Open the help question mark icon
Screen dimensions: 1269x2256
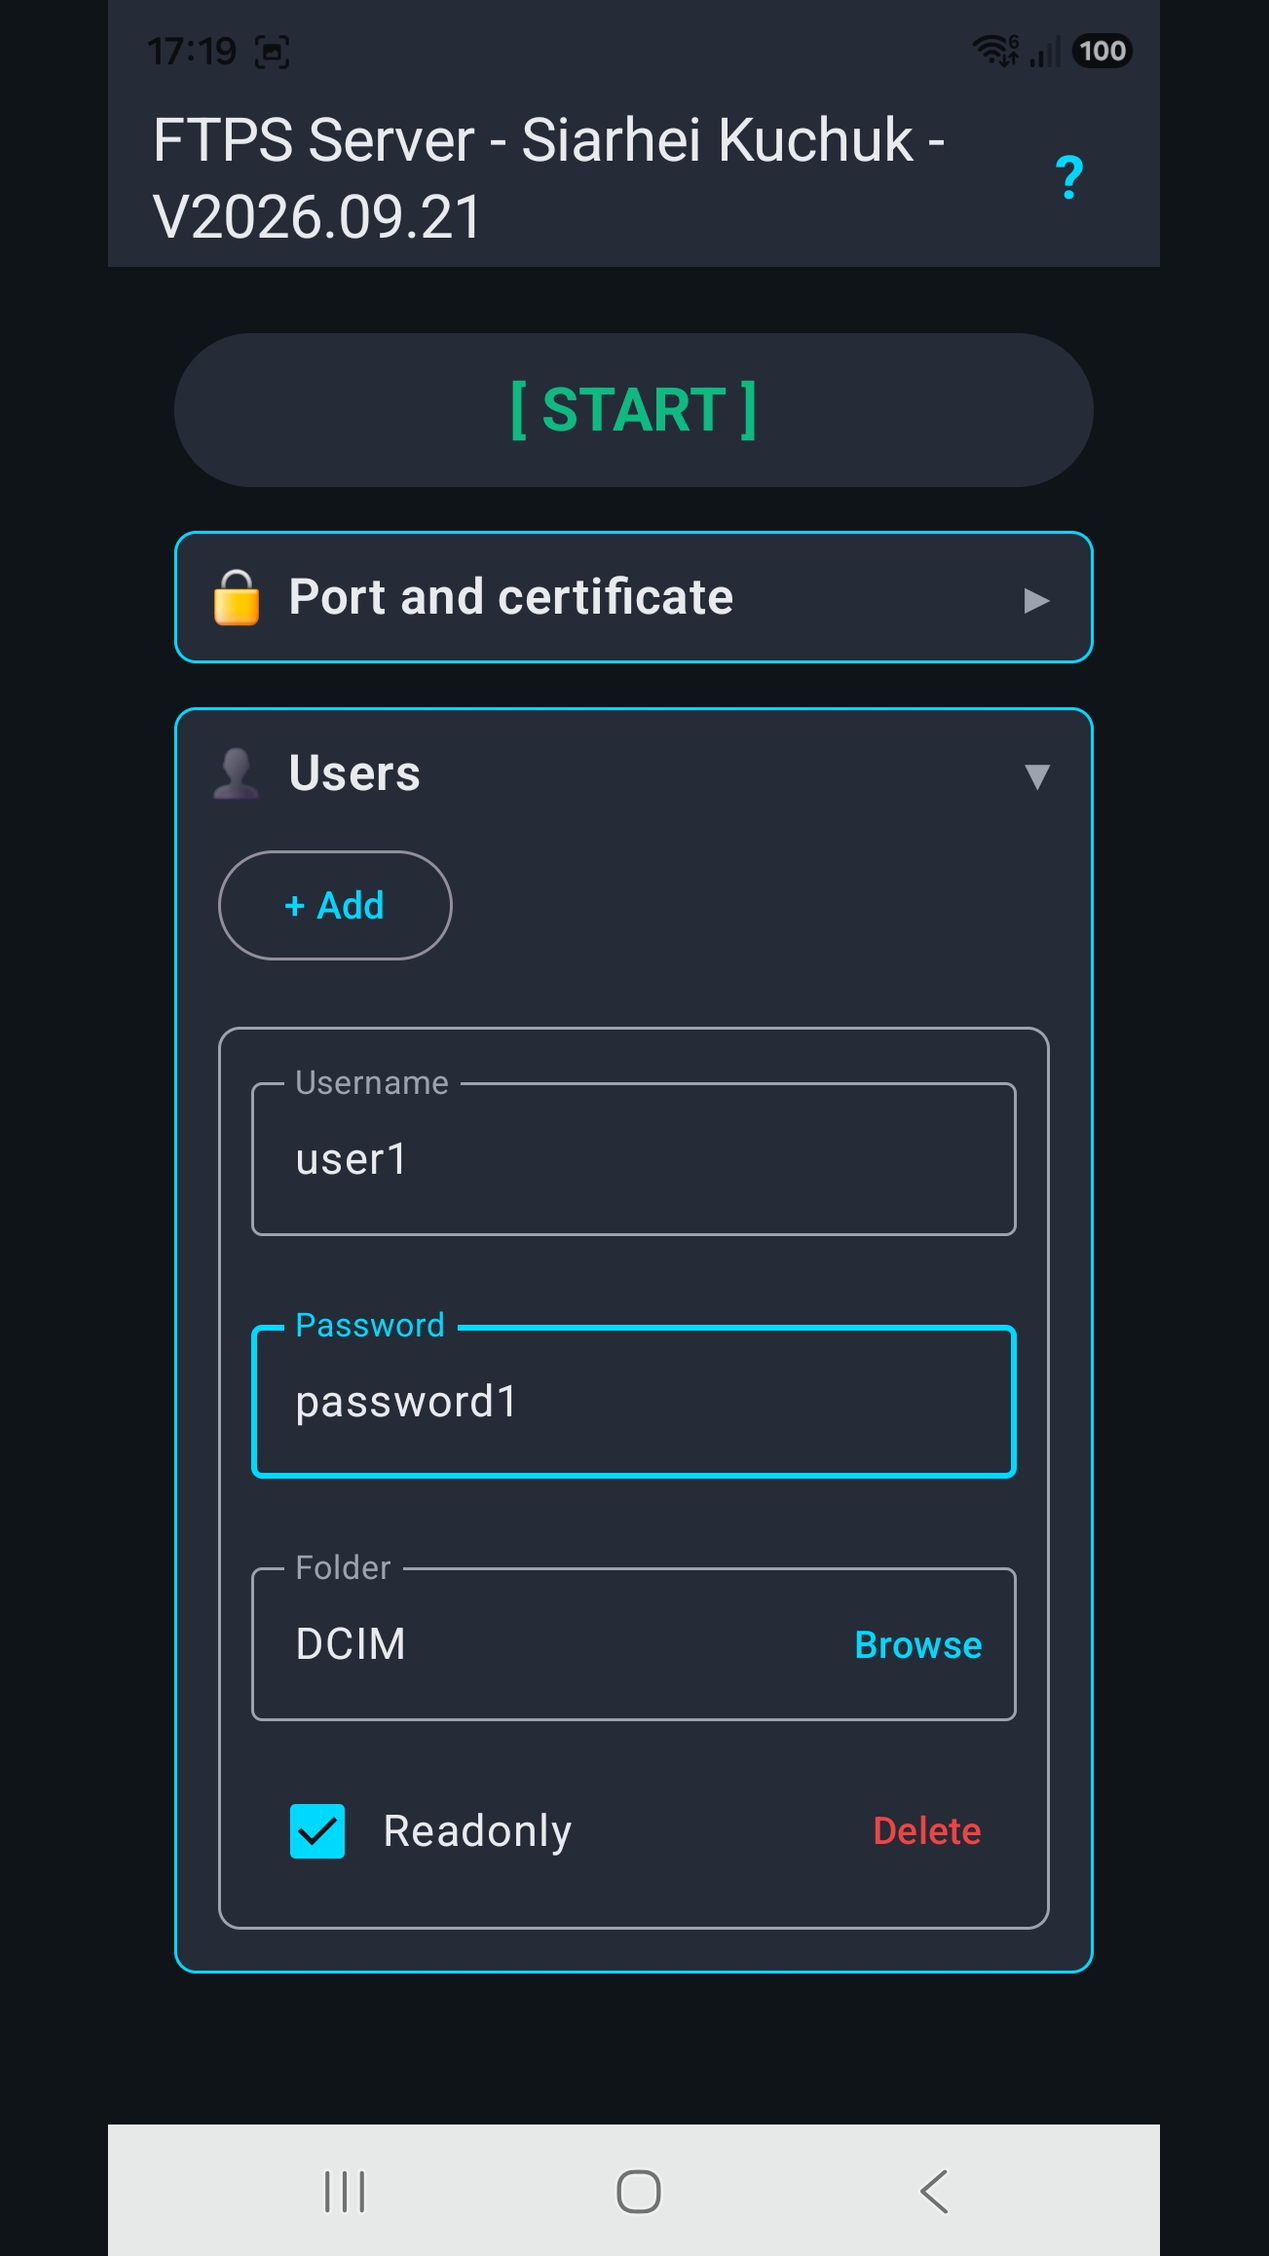1069,178
